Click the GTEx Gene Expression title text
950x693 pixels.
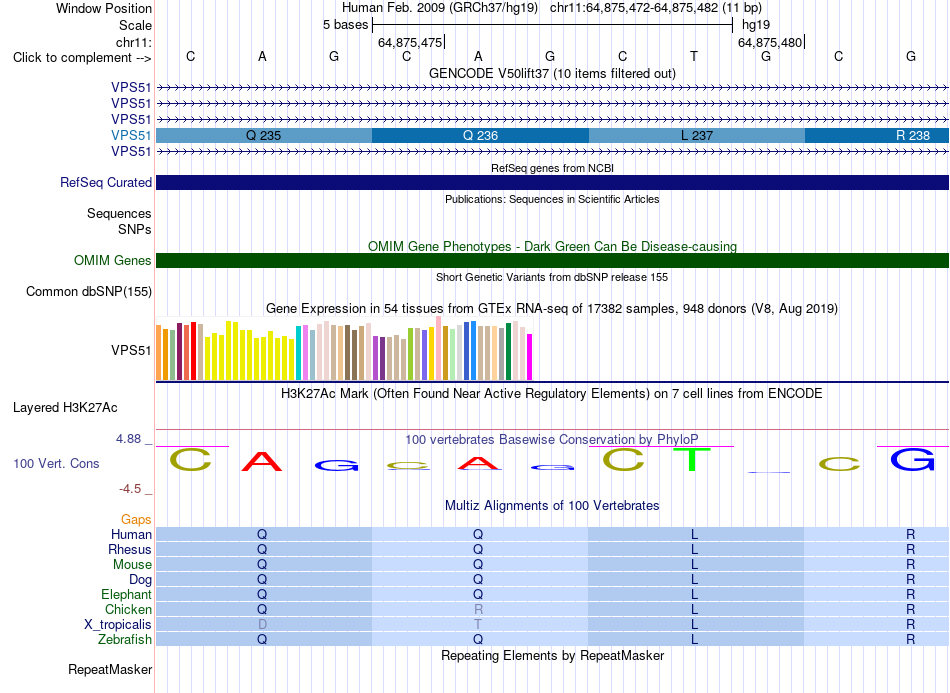552,308
